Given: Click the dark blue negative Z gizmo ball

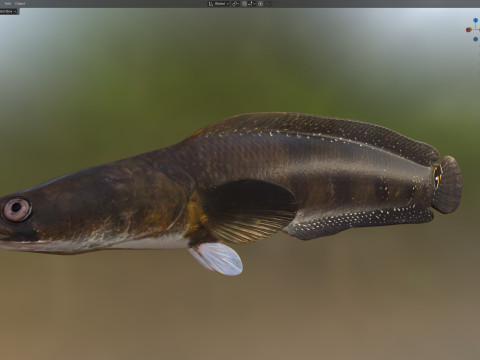Looking at the screenshot, I should tap(475, 39).
